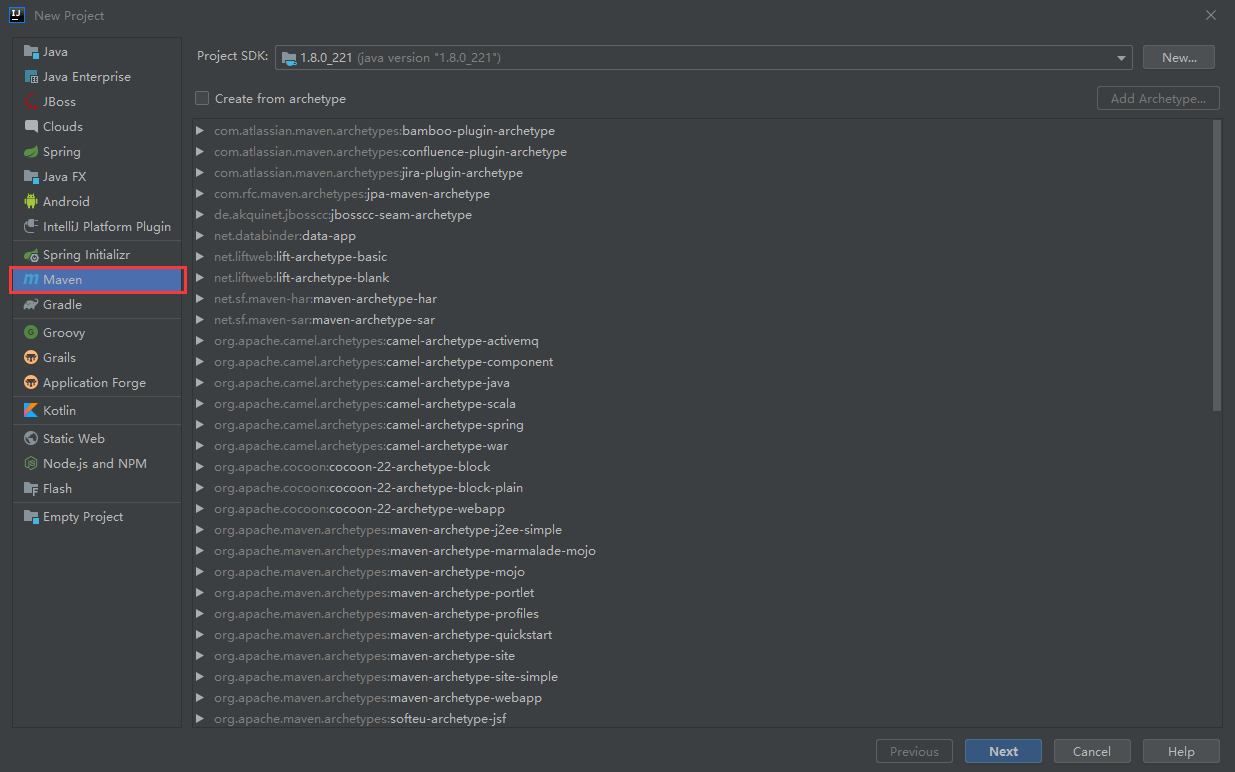Select camel-archetype-java row text

pyautogui.click(x=362, y=383)
